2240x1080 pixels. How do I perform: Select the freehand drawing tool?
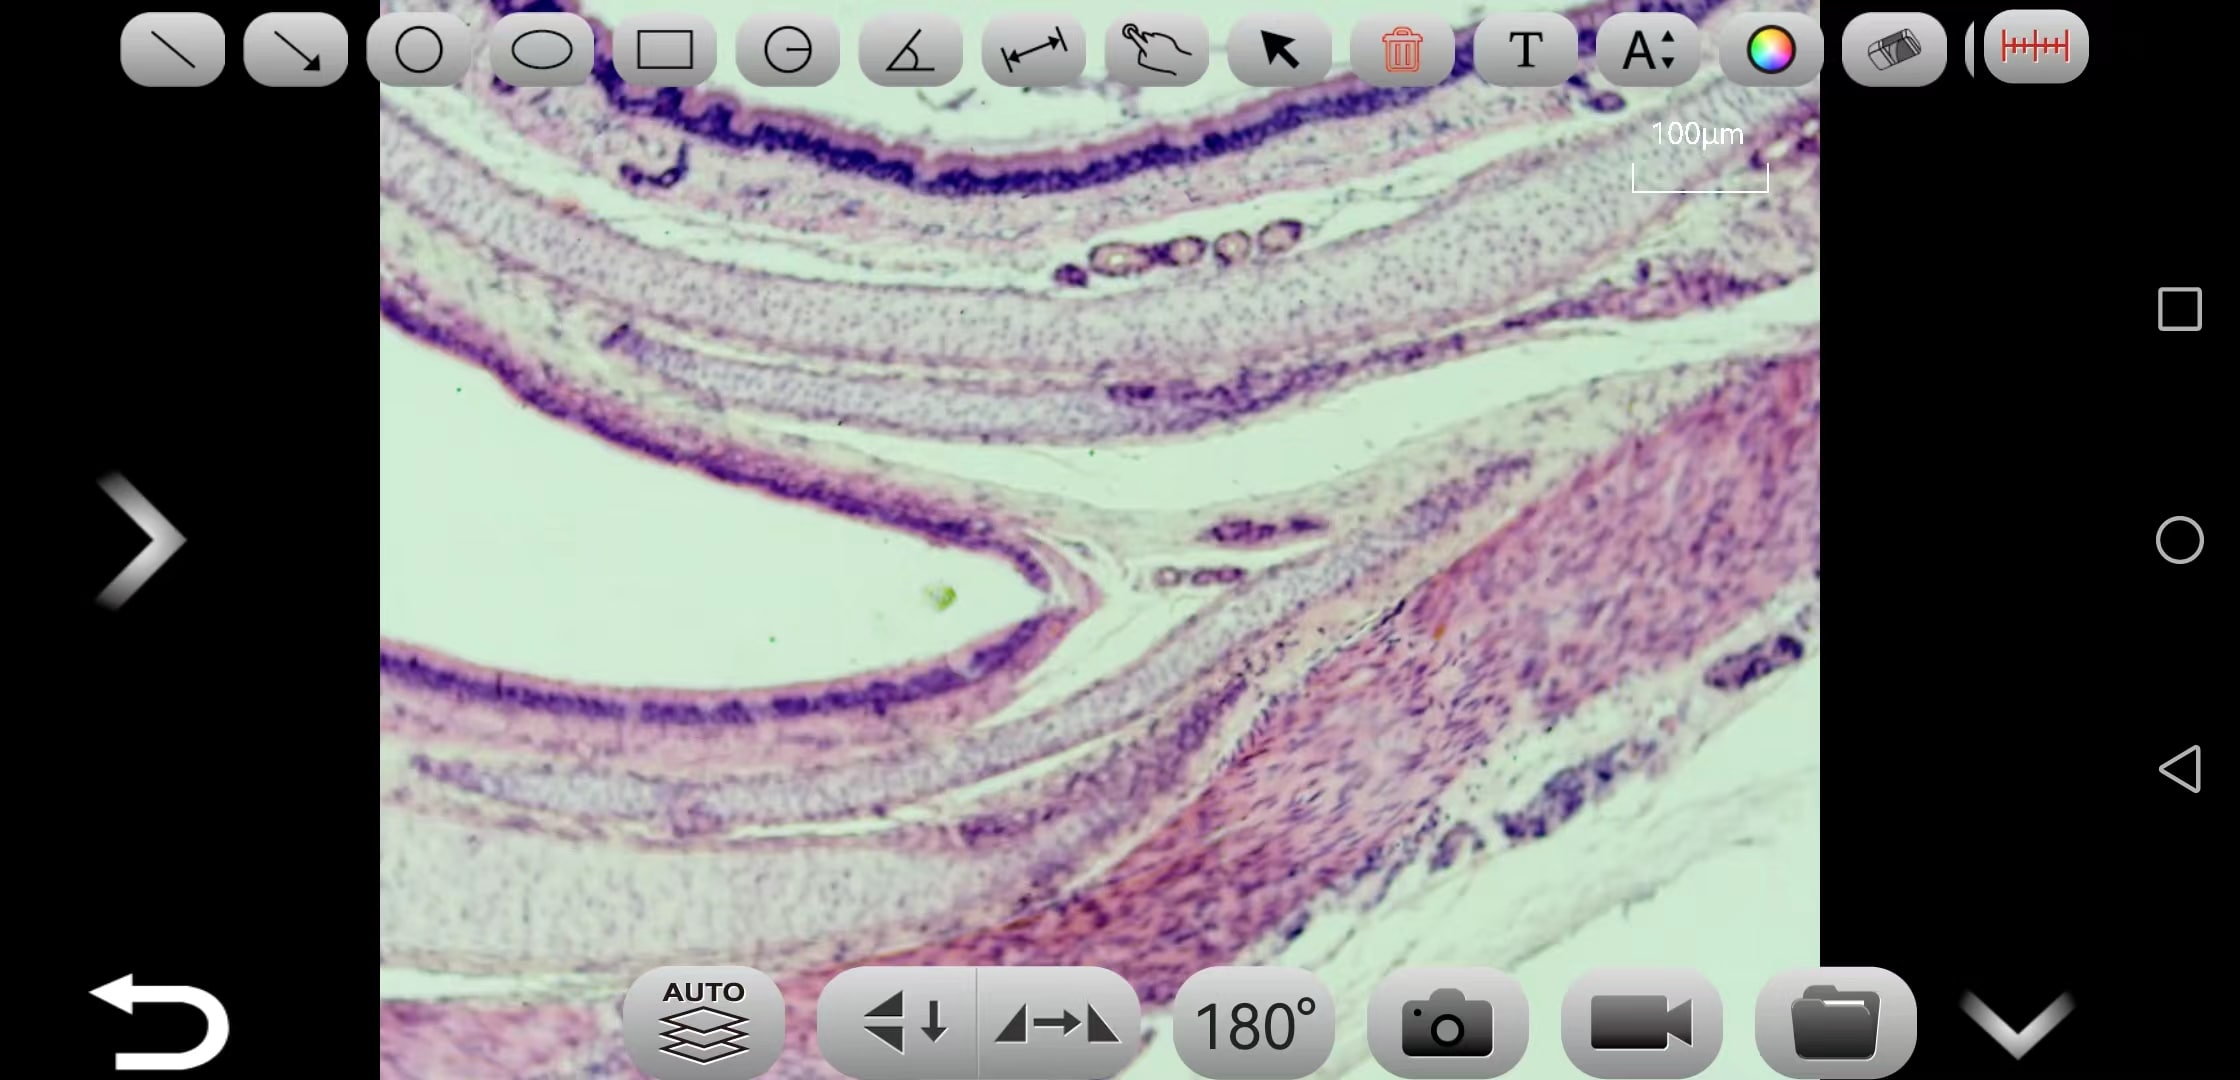[x=1157, y=49]
